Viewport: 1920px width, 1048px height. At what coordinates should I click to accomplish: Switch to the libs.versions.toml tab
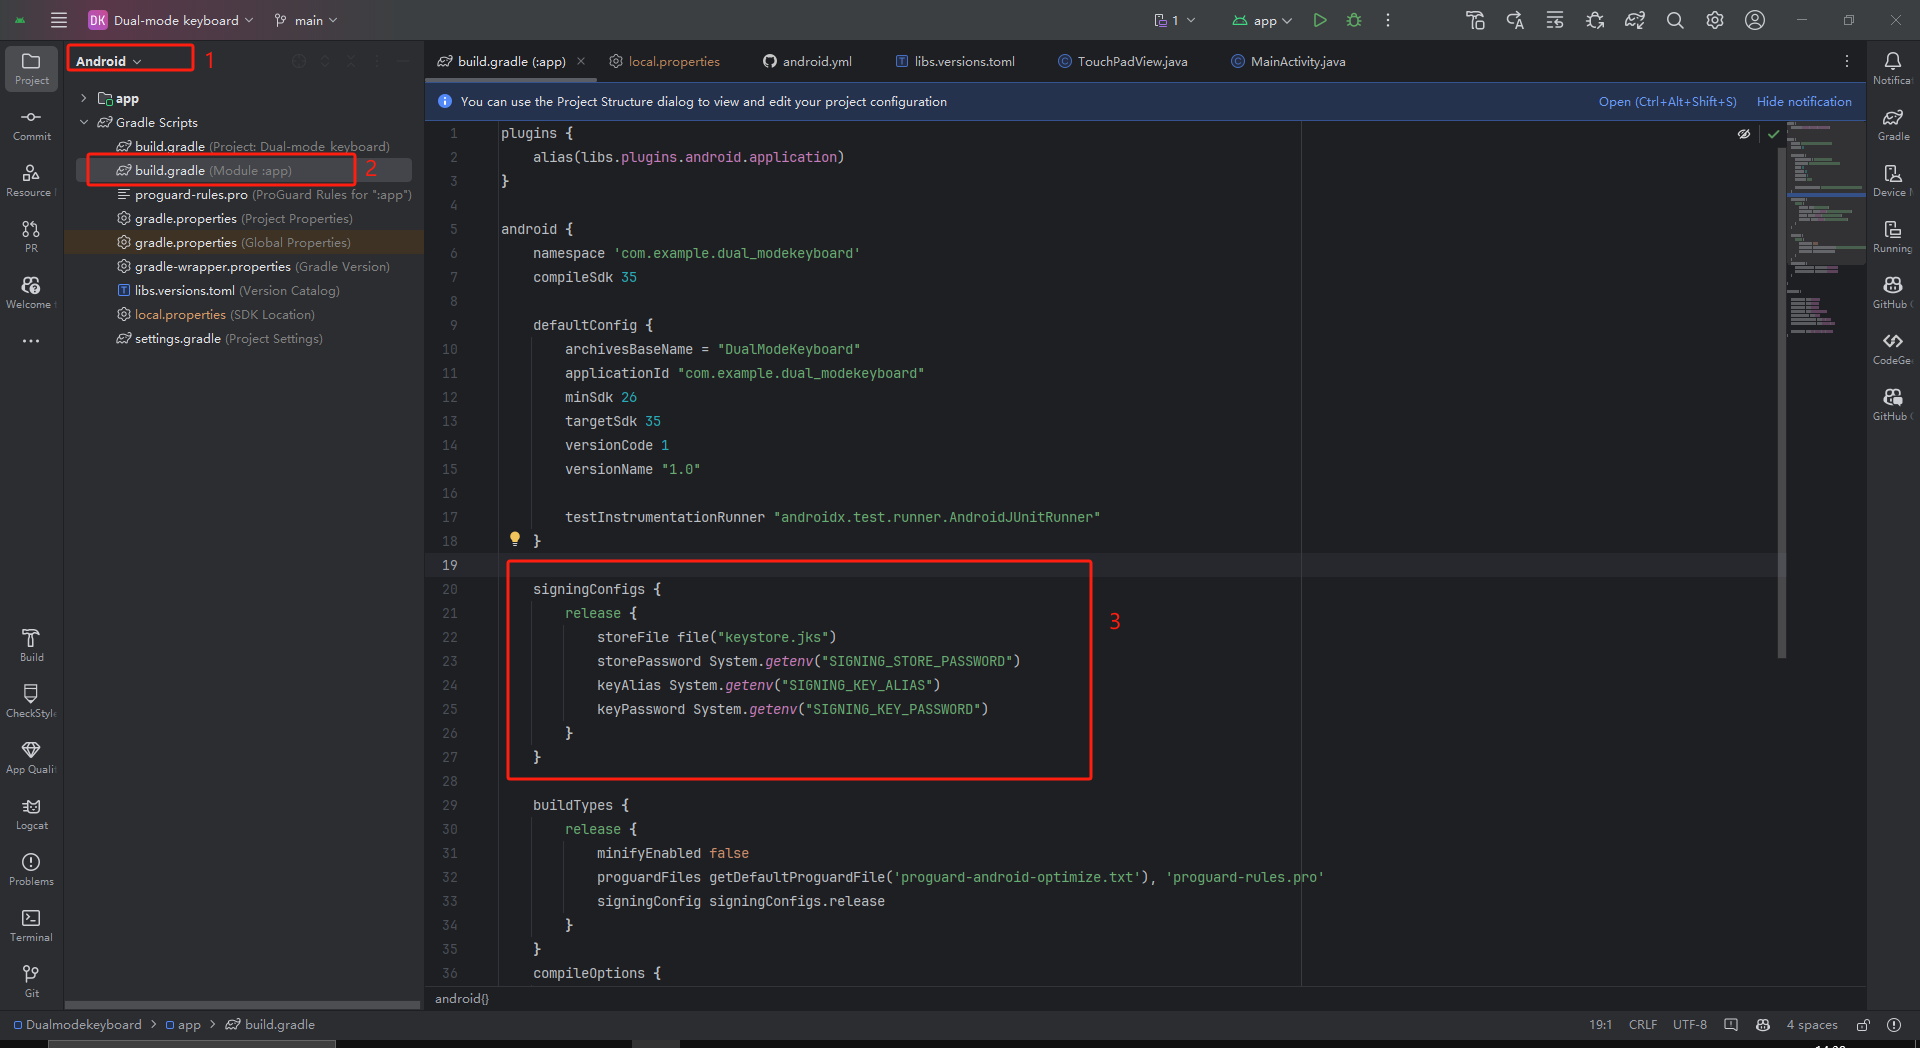[x=962, y=61]
